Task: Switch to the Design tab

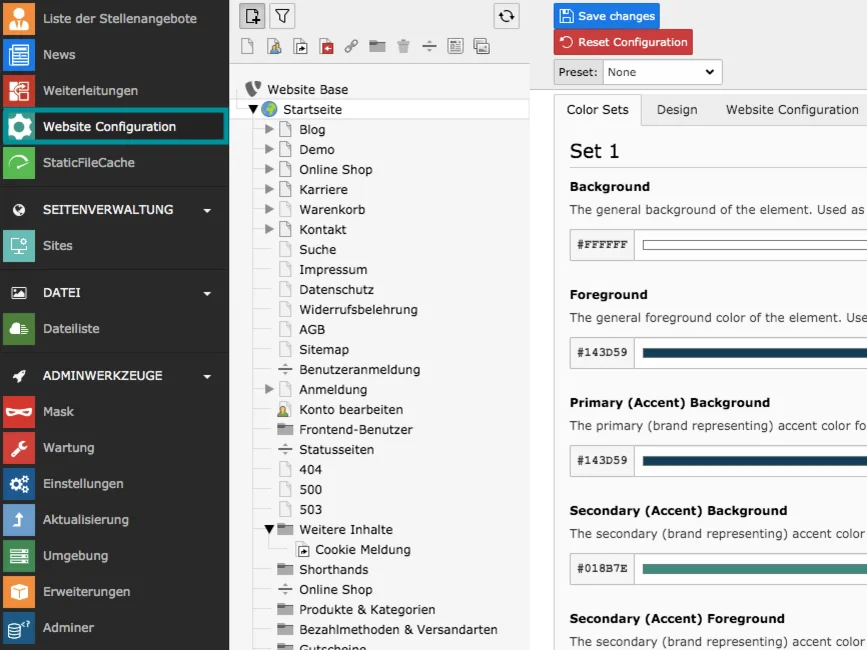Action: point(677,110)
